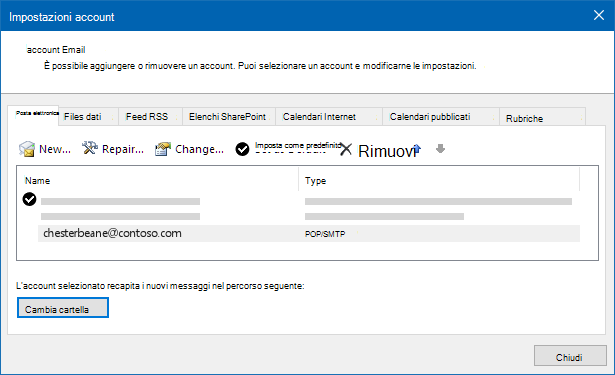
Task: Click the Rimuovi X icon
Action: click(x=346, y=149)
